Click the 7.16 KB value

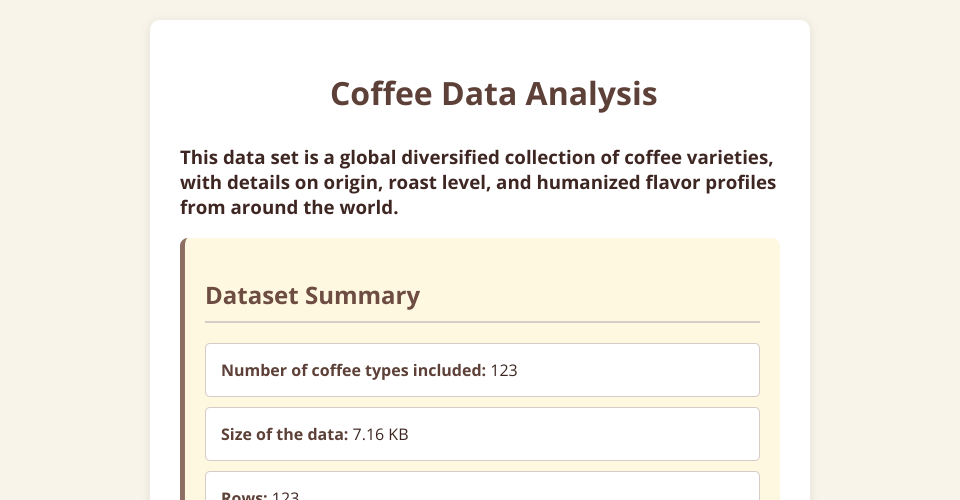coord(381,435)
